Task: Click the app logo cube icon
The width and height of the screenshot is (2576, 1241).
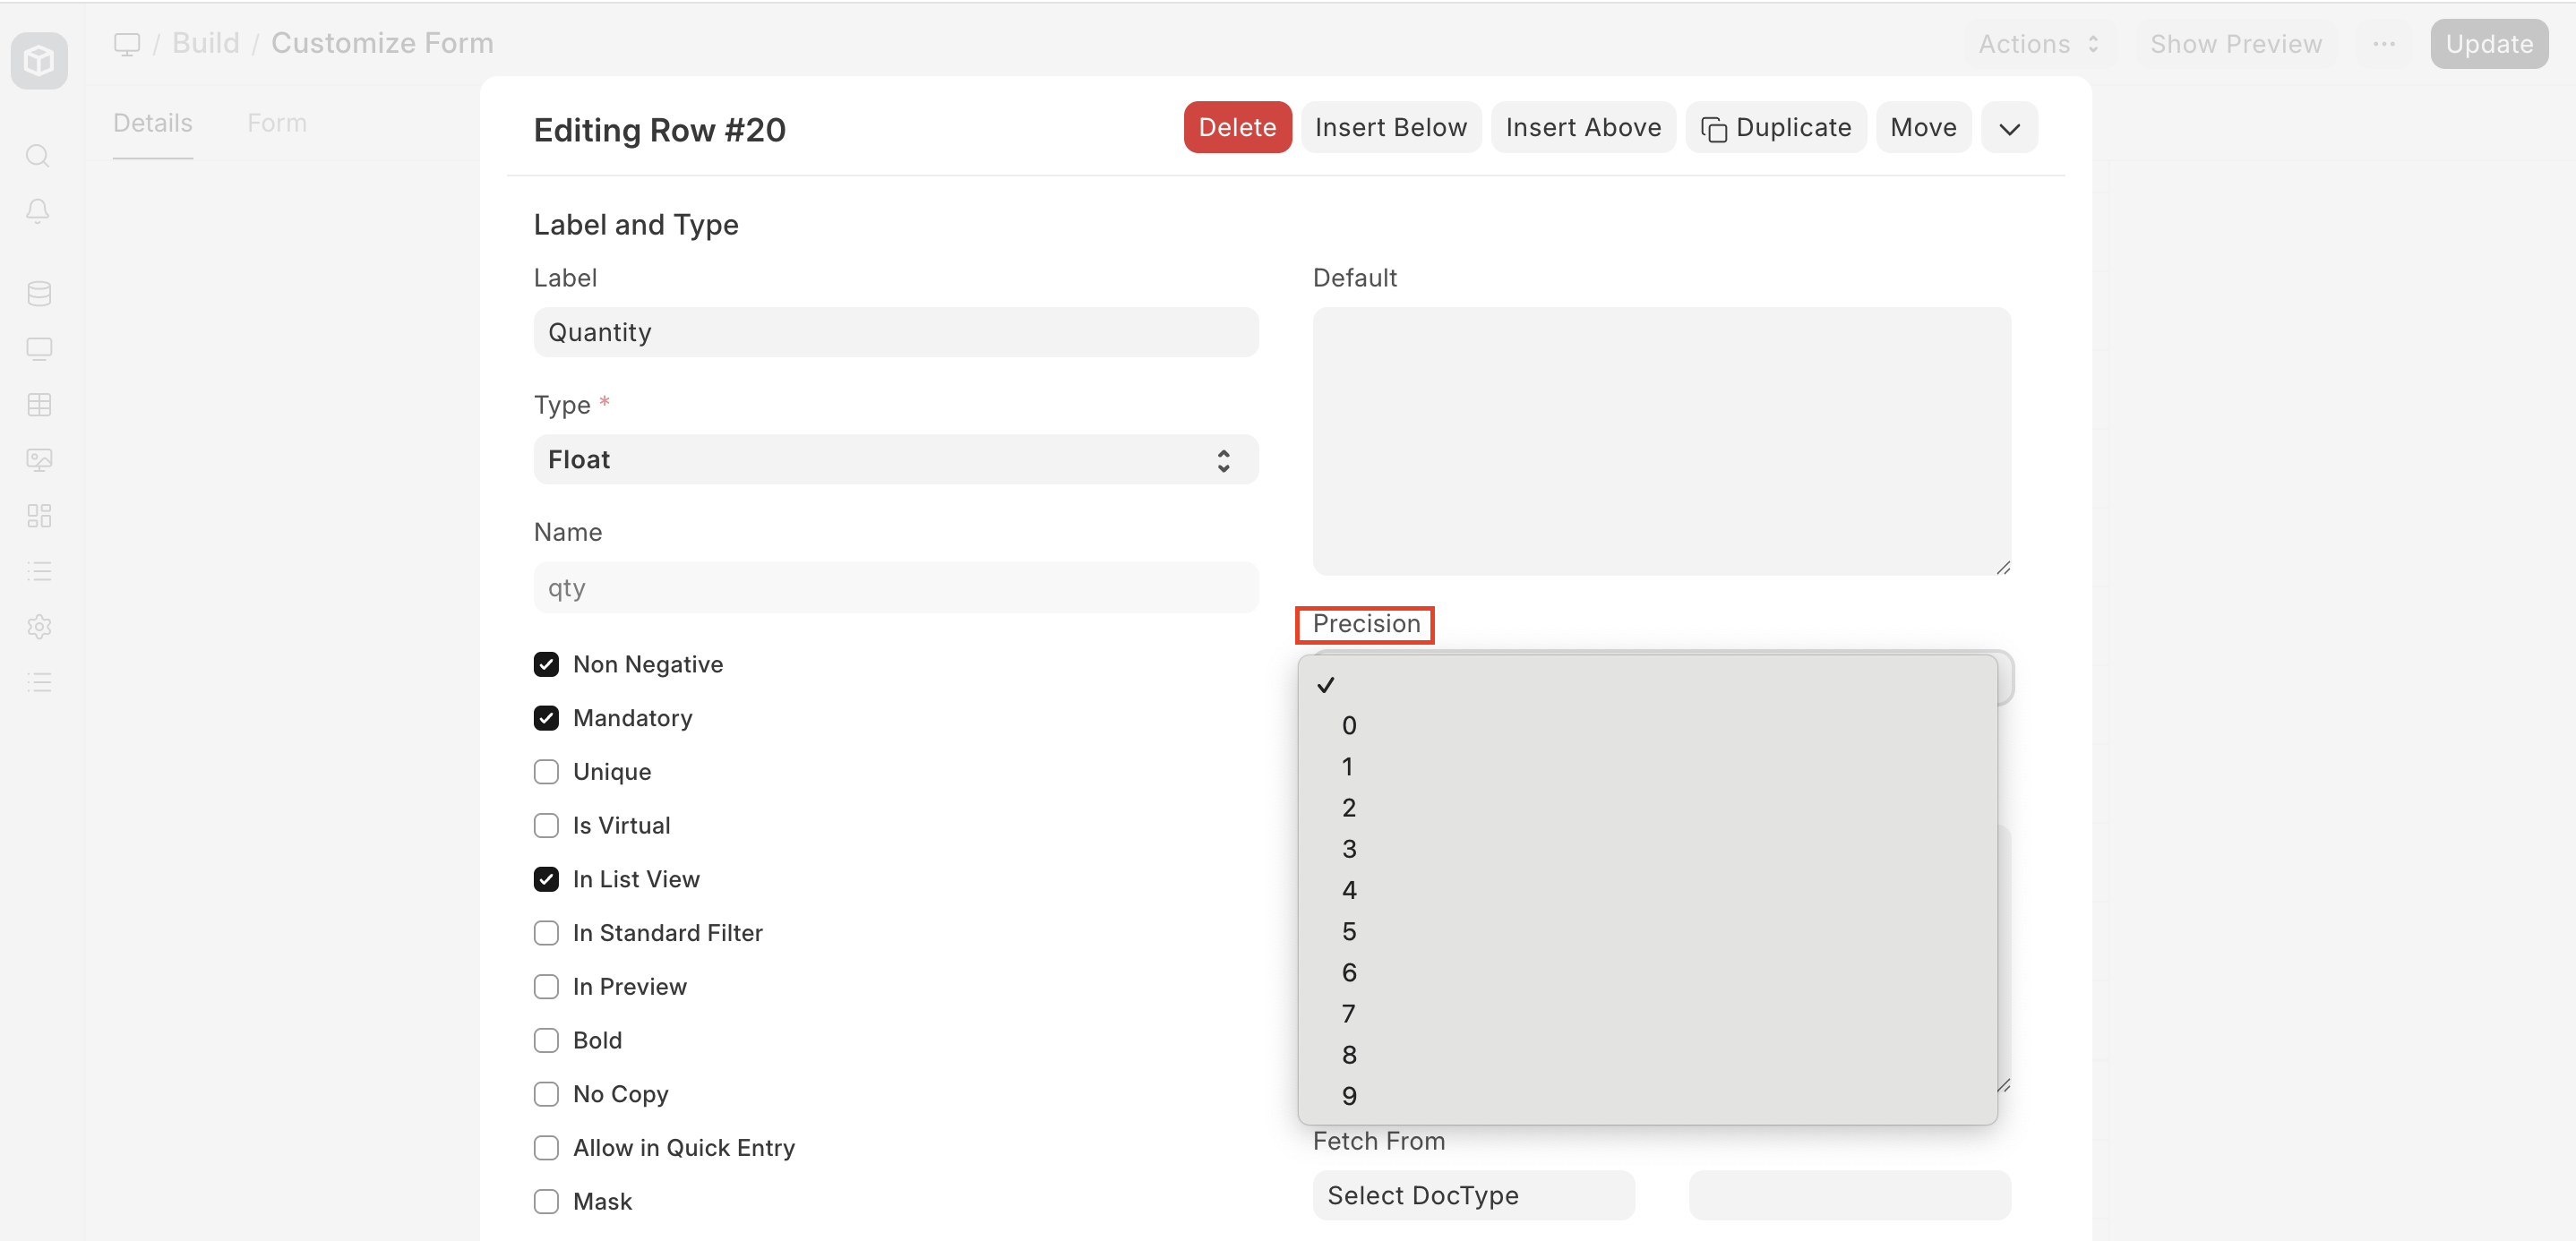Action: [39, 61]
